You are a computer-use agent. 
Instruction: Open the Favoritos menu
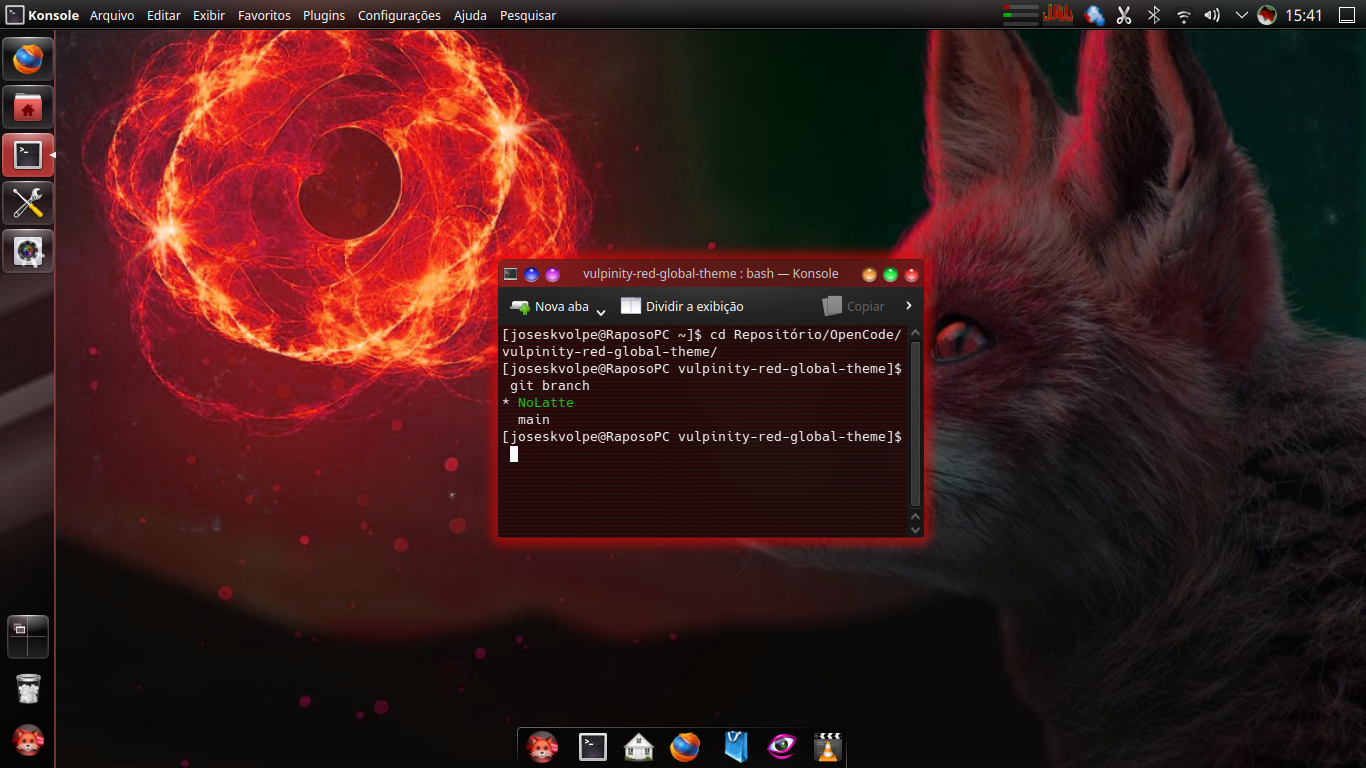[264, 15]
